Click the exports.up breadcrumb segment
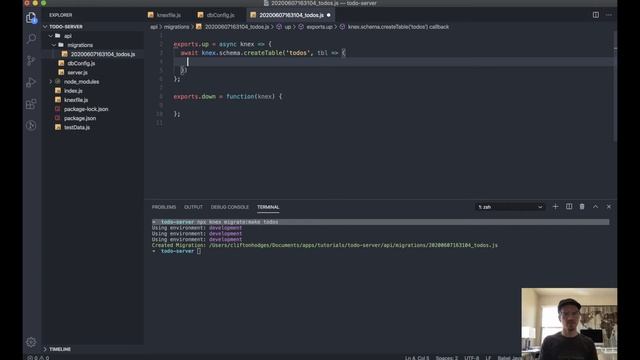This screenshot has height=360, width=640. 319,27
